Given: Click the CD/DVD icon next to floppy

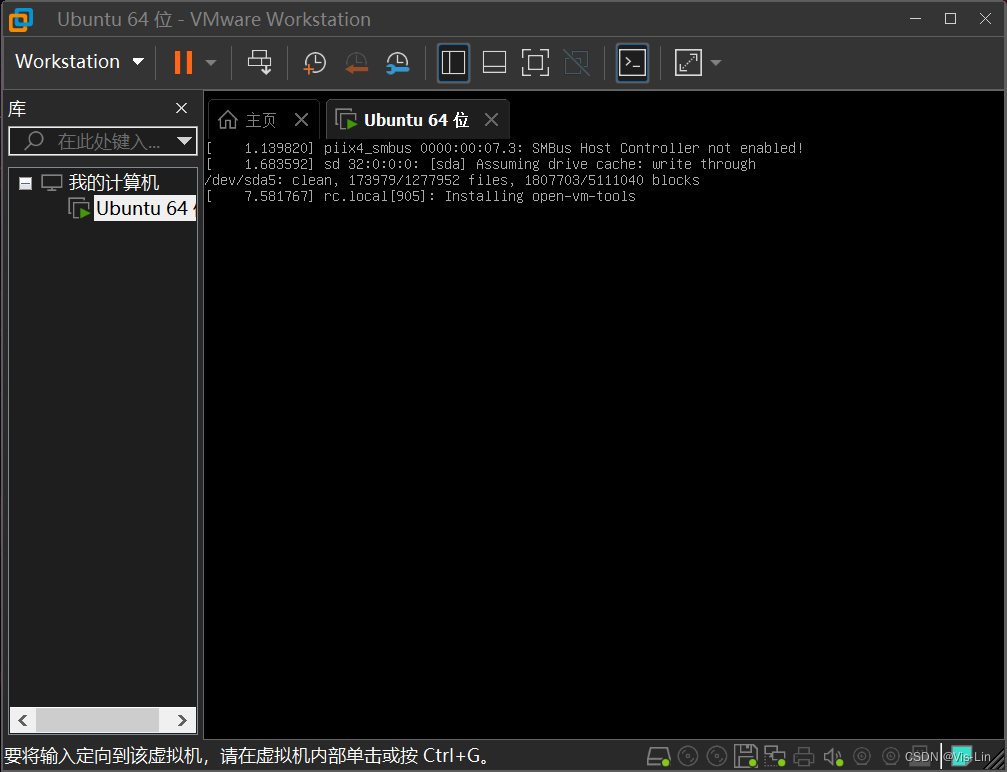Looking at the screenshot, I should point(717,757).
